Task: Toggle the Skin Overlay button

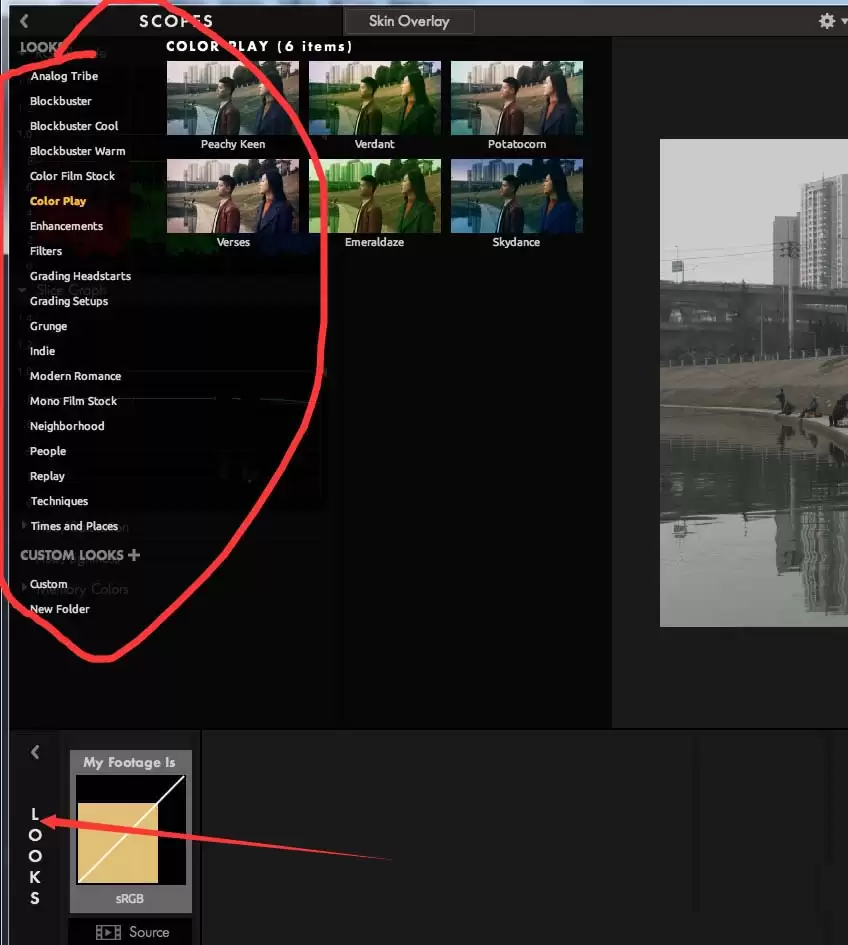Action: click(409, 21)
